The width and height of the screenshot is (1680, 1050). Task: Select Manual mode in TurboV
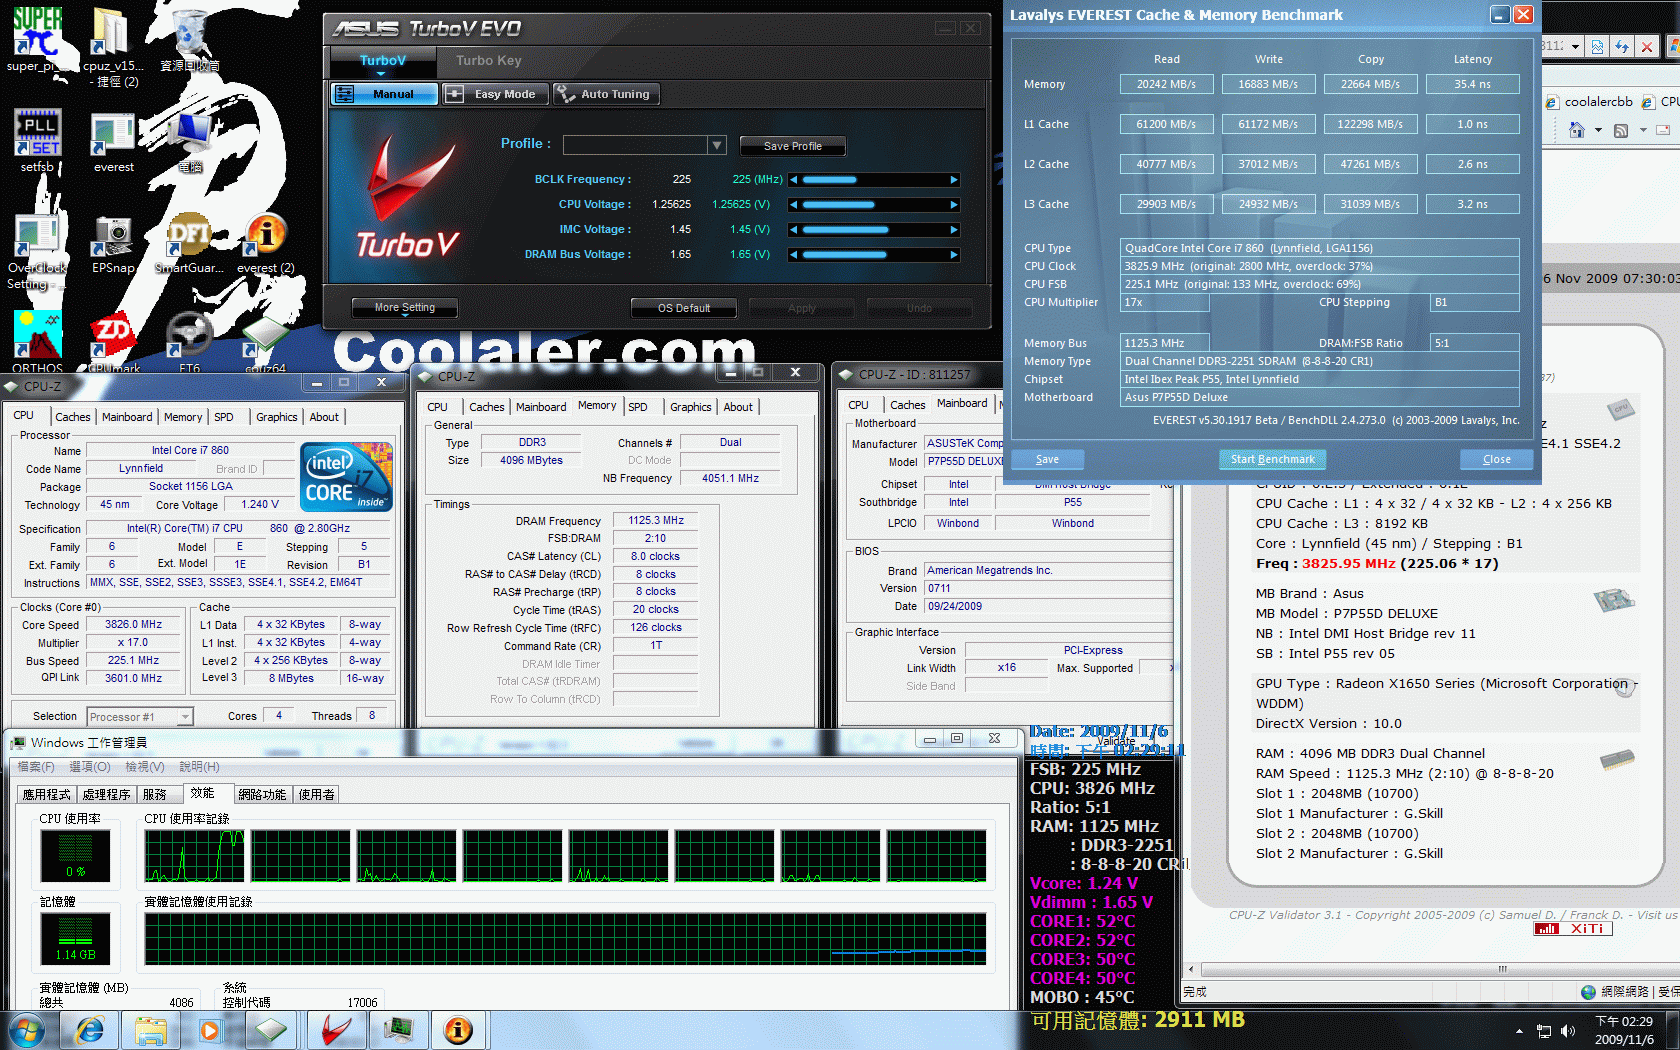point(384,94)
